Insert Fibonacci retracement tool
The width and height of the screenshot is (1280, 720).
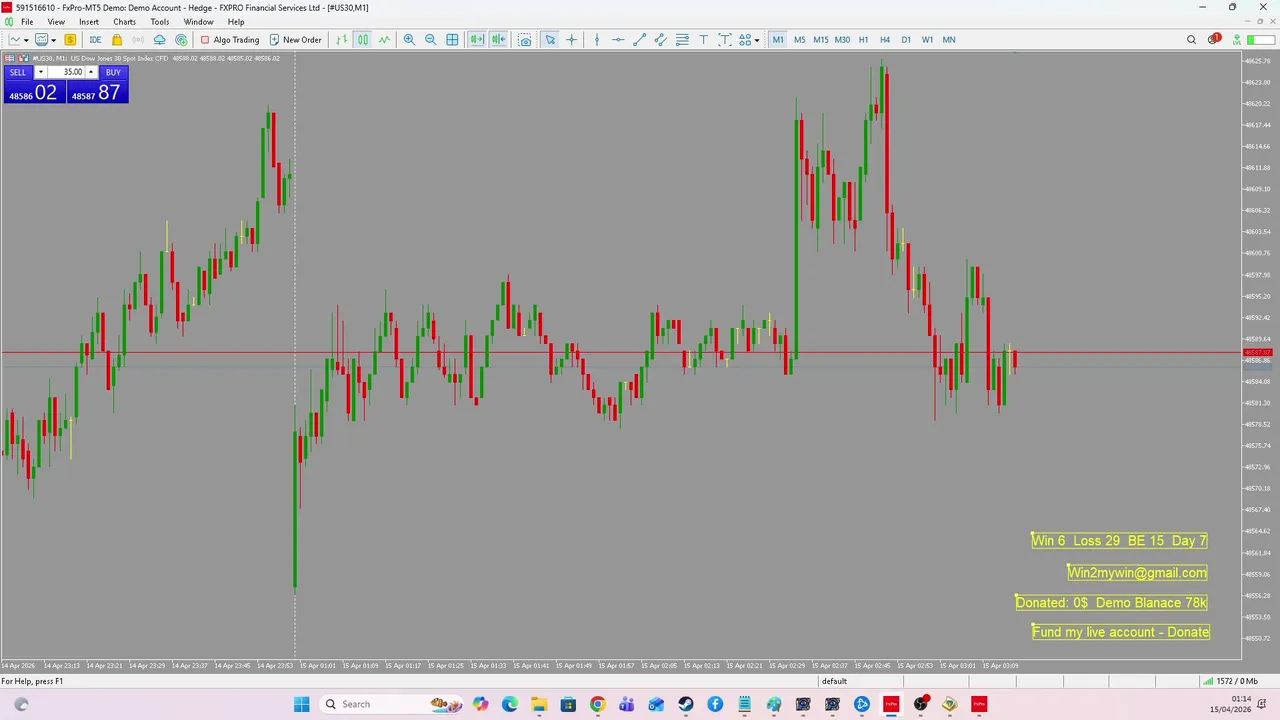click(682, 40)
